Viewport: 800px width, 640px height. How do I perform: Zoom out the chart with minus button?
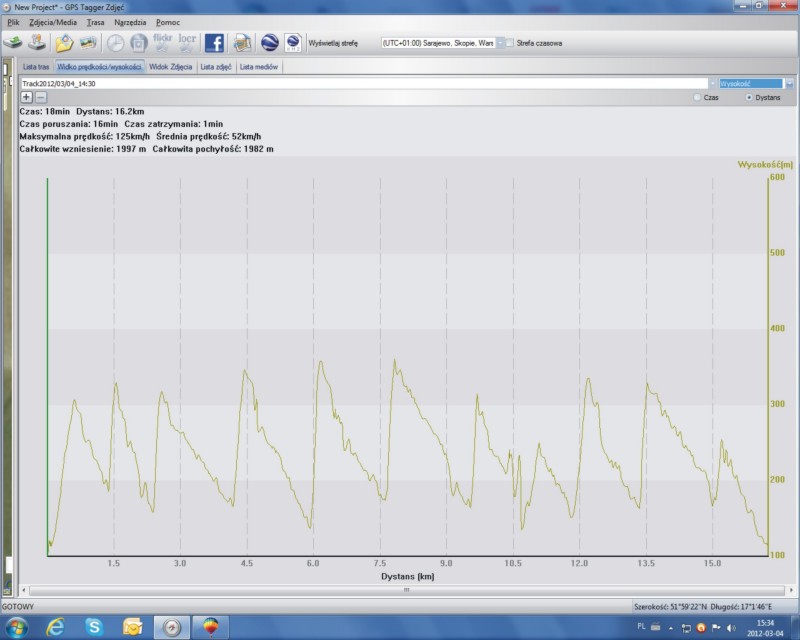[41, 97]
